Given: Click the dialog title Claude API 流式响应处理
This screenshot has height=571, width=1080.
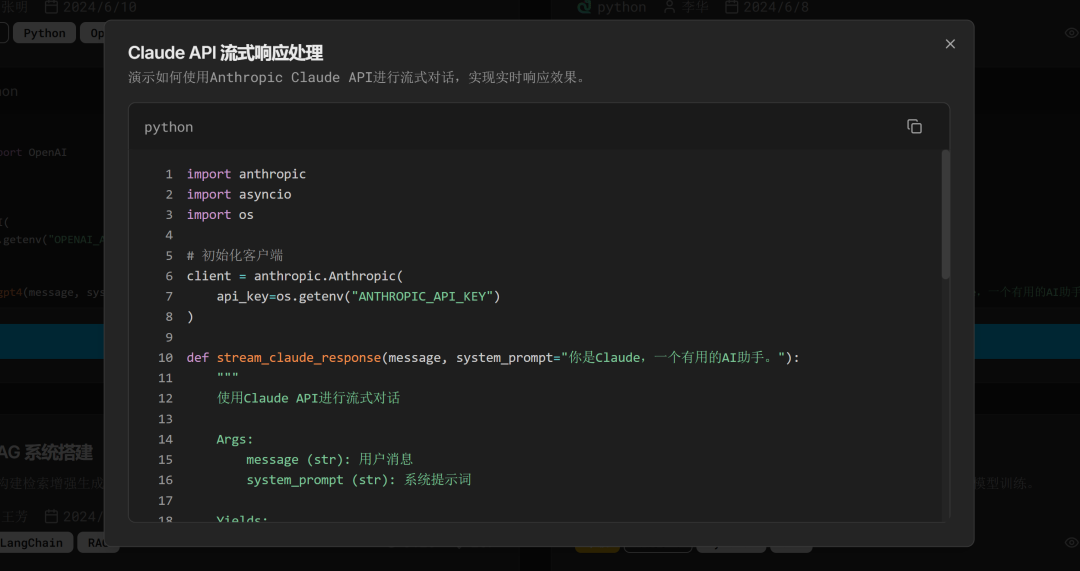Looking at the screenshot, I should (x=225, y=53).
